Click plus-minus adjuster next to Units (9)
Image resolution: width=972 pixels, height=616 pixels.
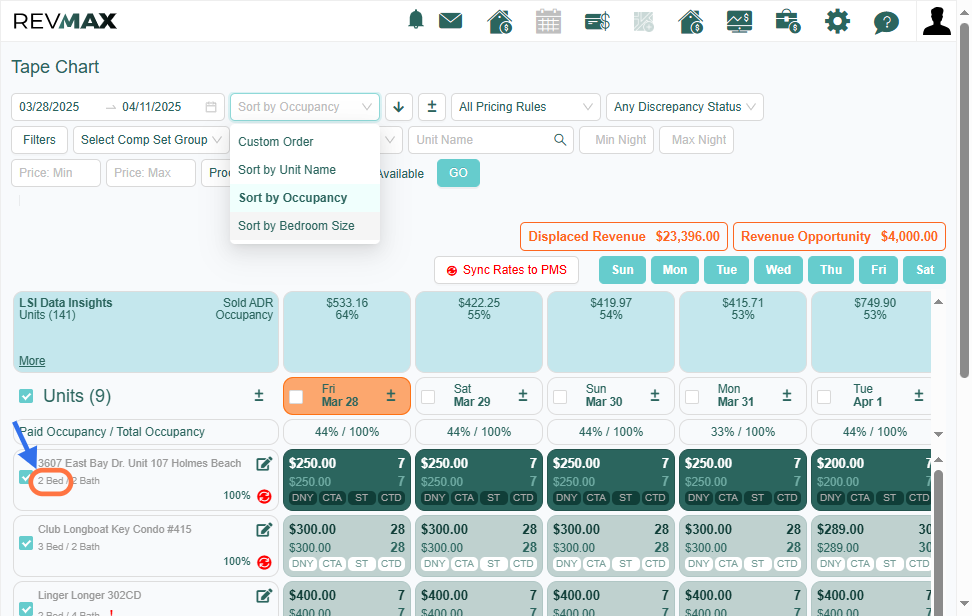pyautogui.click(x=259, y=395)
